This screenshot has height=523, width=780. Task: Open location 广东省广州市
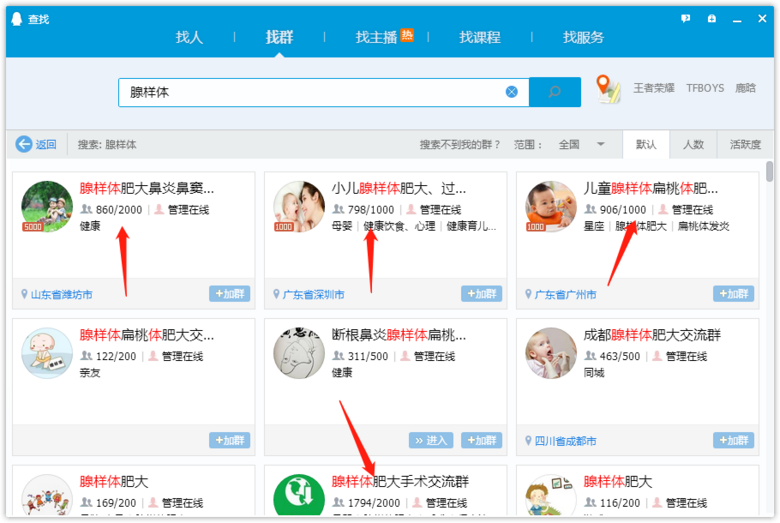pos(566,295)
